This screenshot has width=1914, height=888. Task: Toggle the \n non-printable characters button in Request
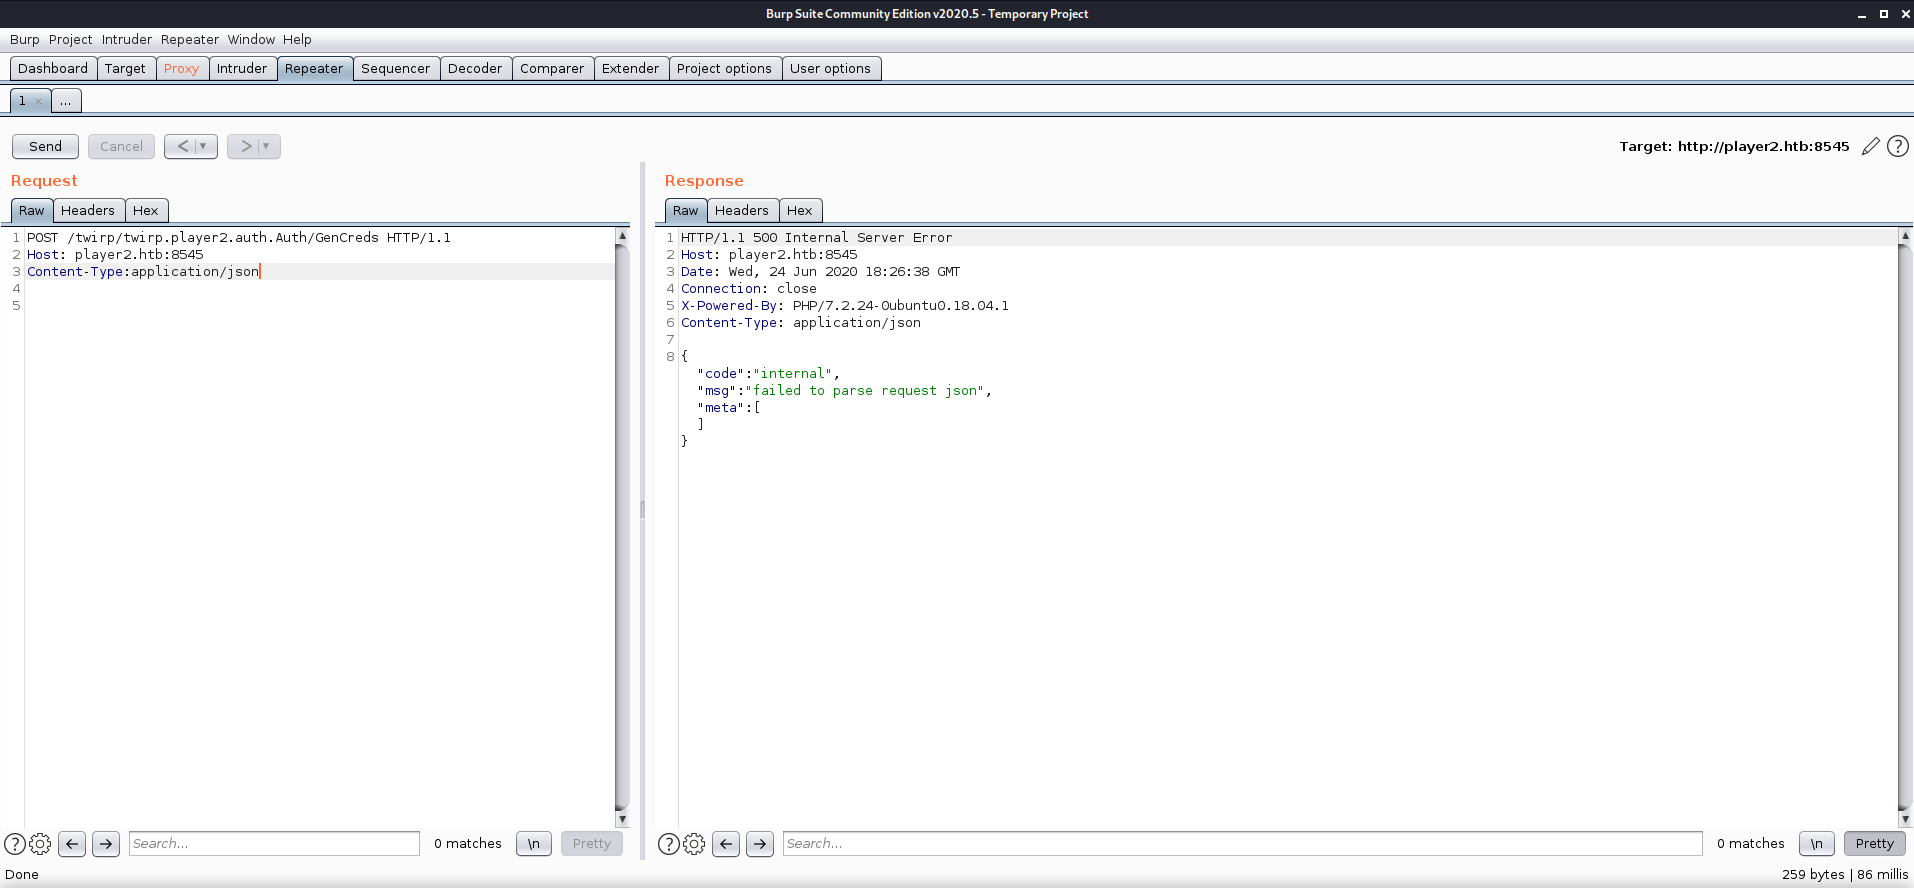[534, 844]
